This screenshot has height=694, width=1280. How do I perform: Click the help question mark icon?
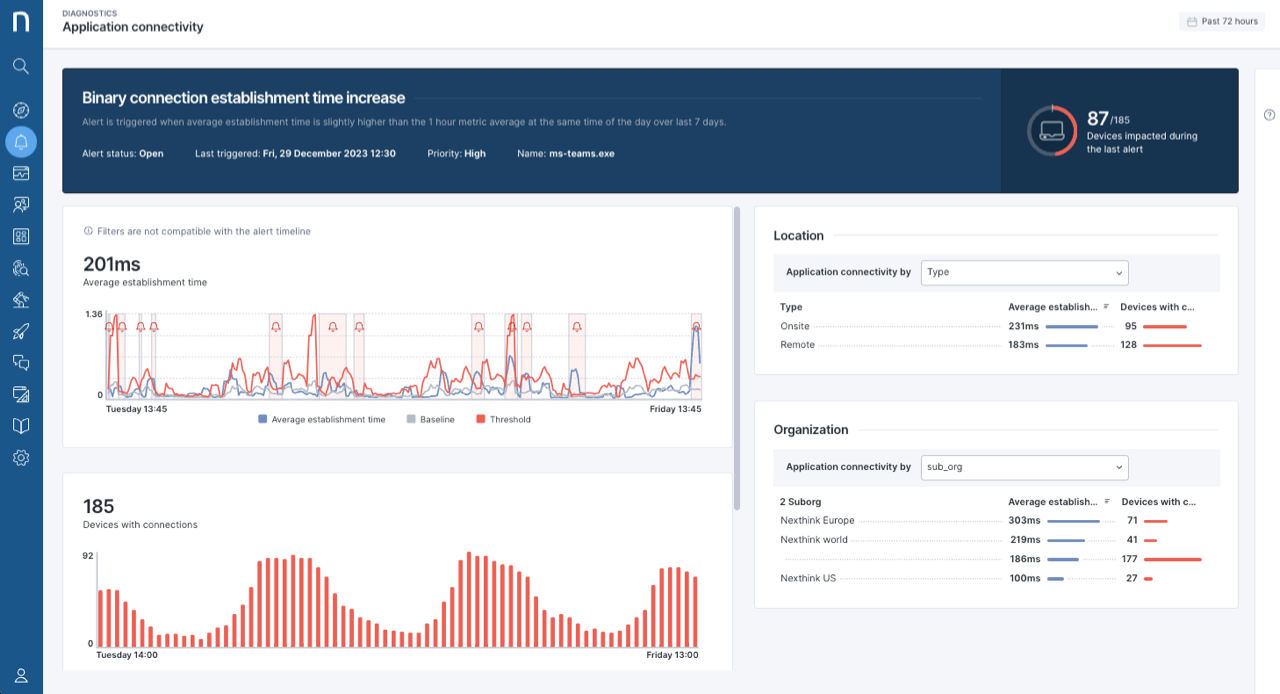1269,115
